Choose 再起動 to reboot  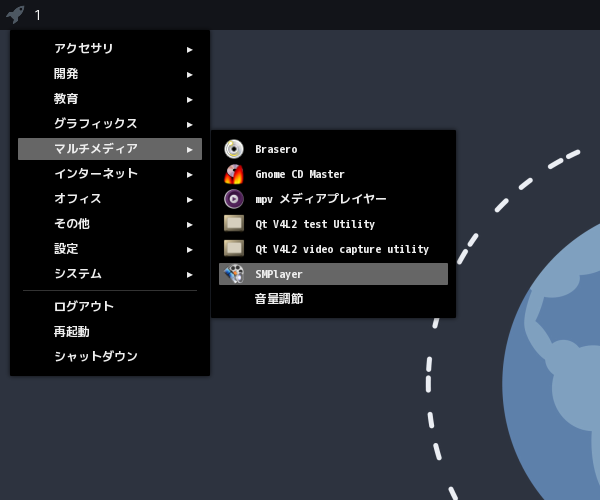110,331
